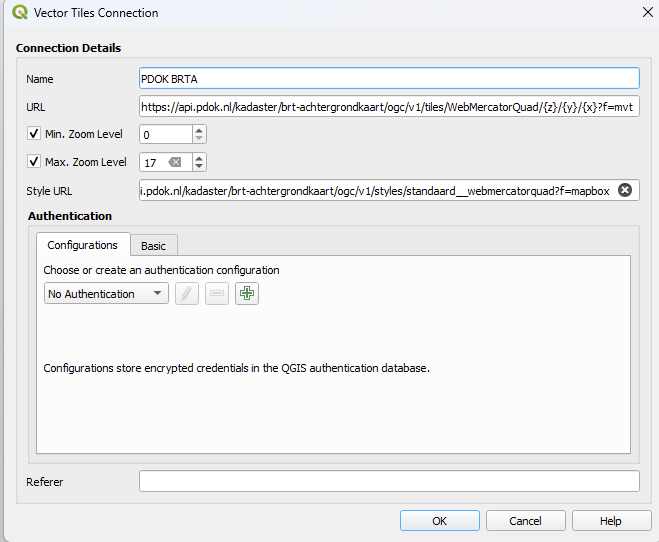Image resolution: width=659 pixels, height=542 pixels.
Task: Click the 'Connection Details' heading
Action: coord(69,48)
